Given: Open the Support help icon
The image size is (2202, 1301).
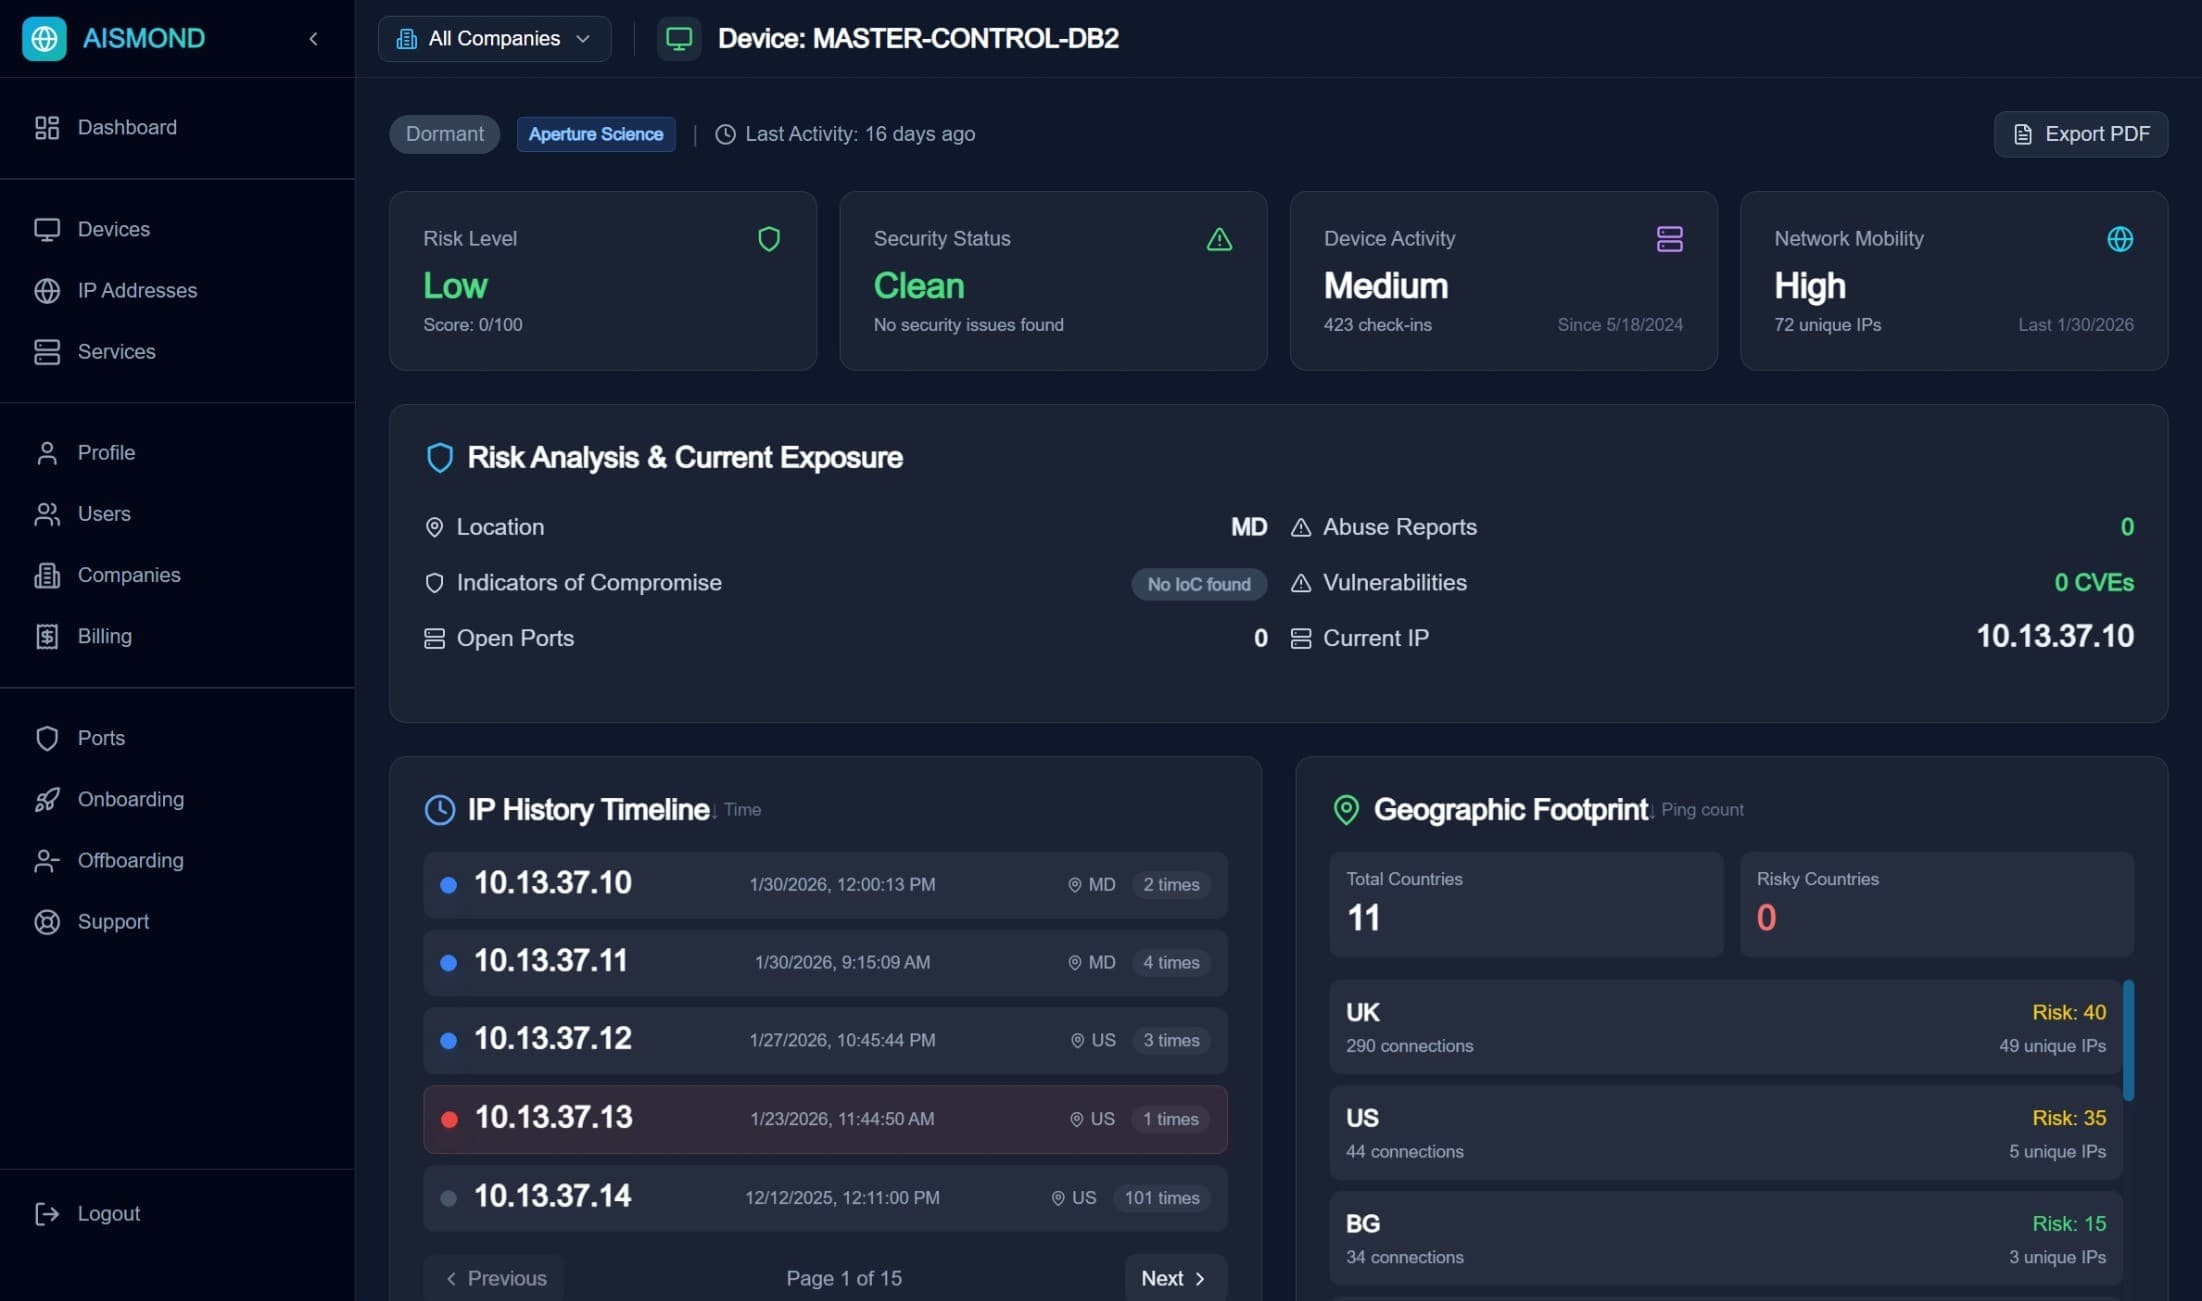Looking at the screenshot, I should tap(47, 921).
